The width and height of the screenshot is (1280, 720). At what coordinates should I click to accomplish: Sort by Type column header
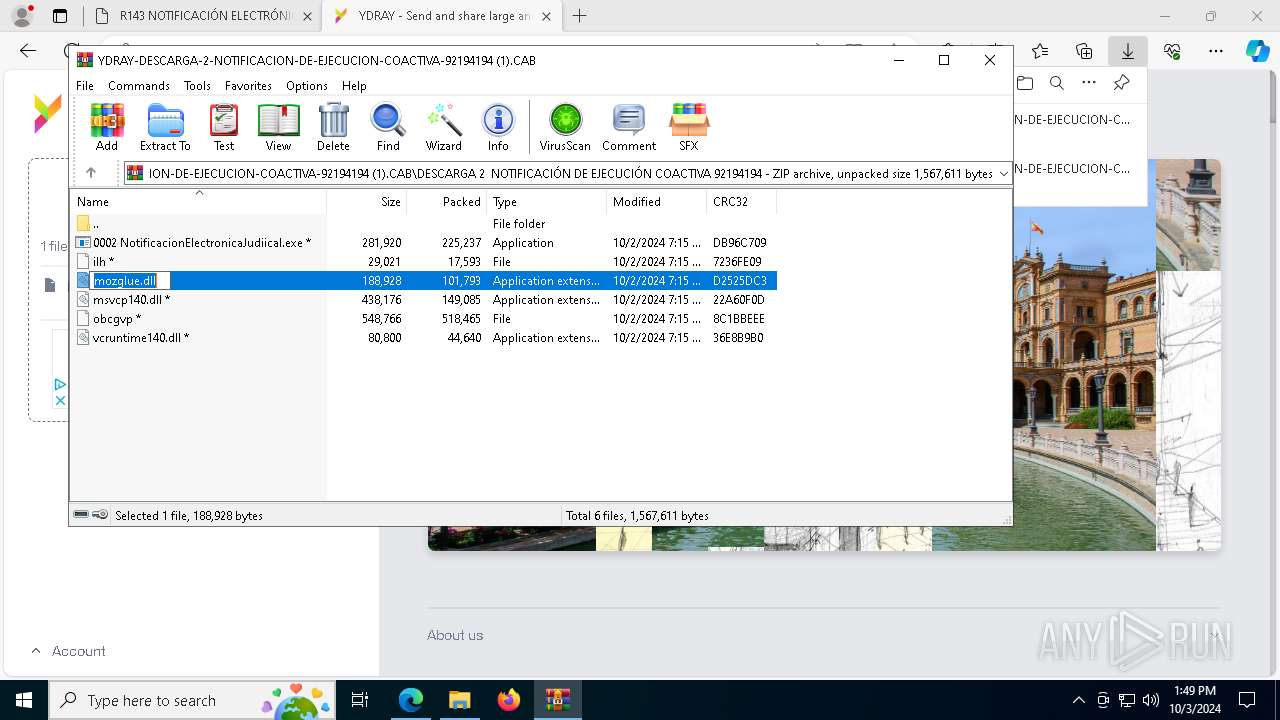click(547, 201)
